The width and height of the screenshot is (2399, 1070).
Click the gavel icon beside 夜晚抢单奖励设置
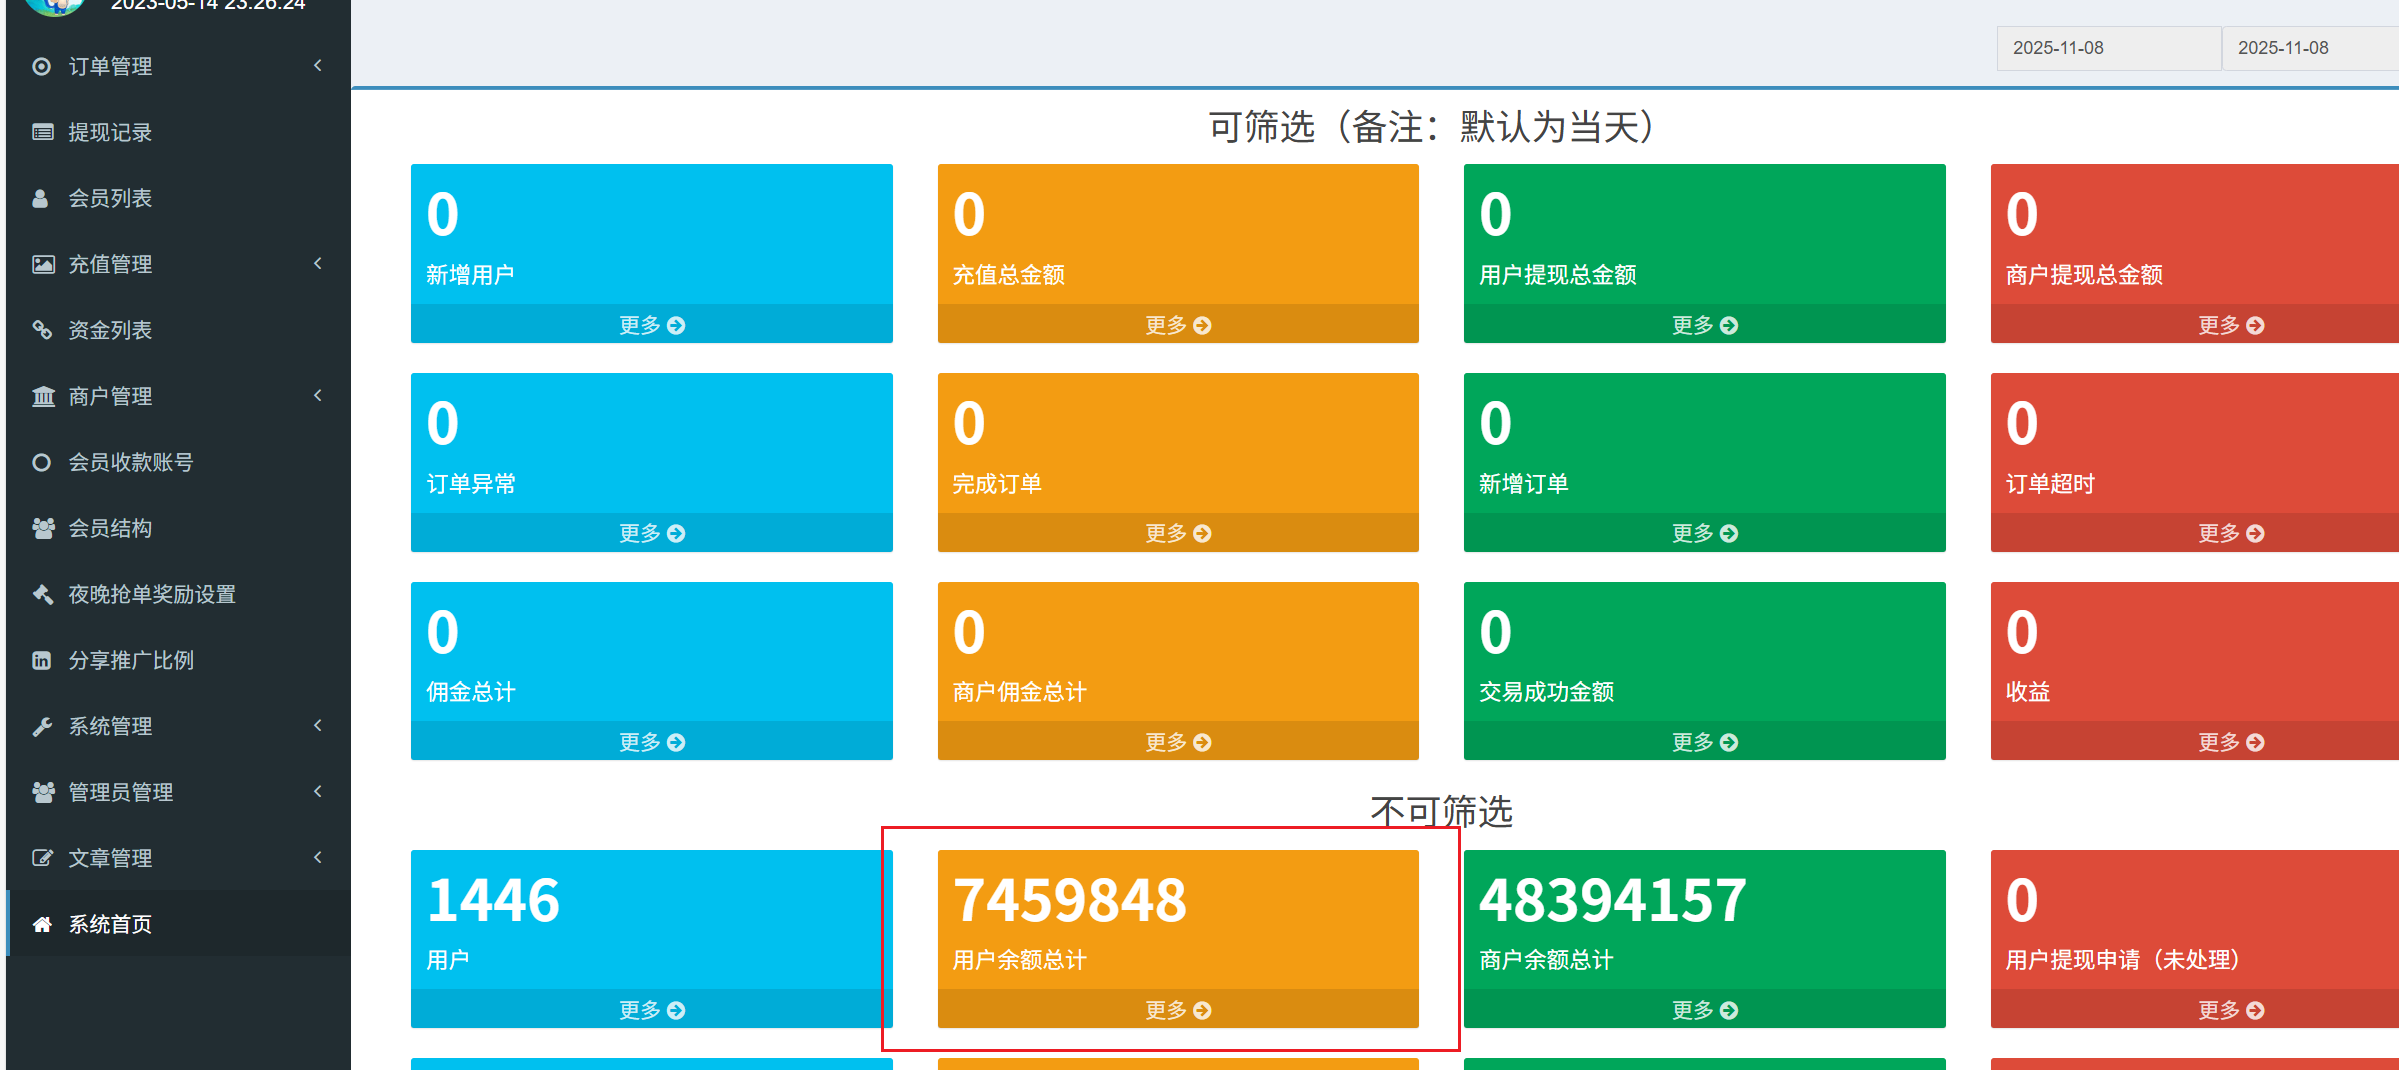click(x=42, y=594)
